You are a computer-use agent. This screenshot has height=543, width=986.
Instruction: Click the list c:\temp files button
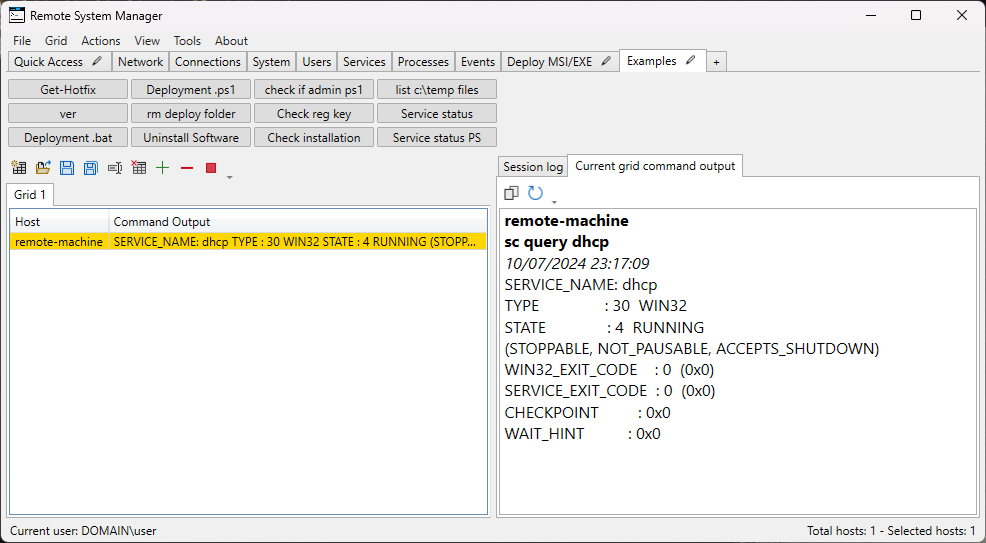point(437,90)
